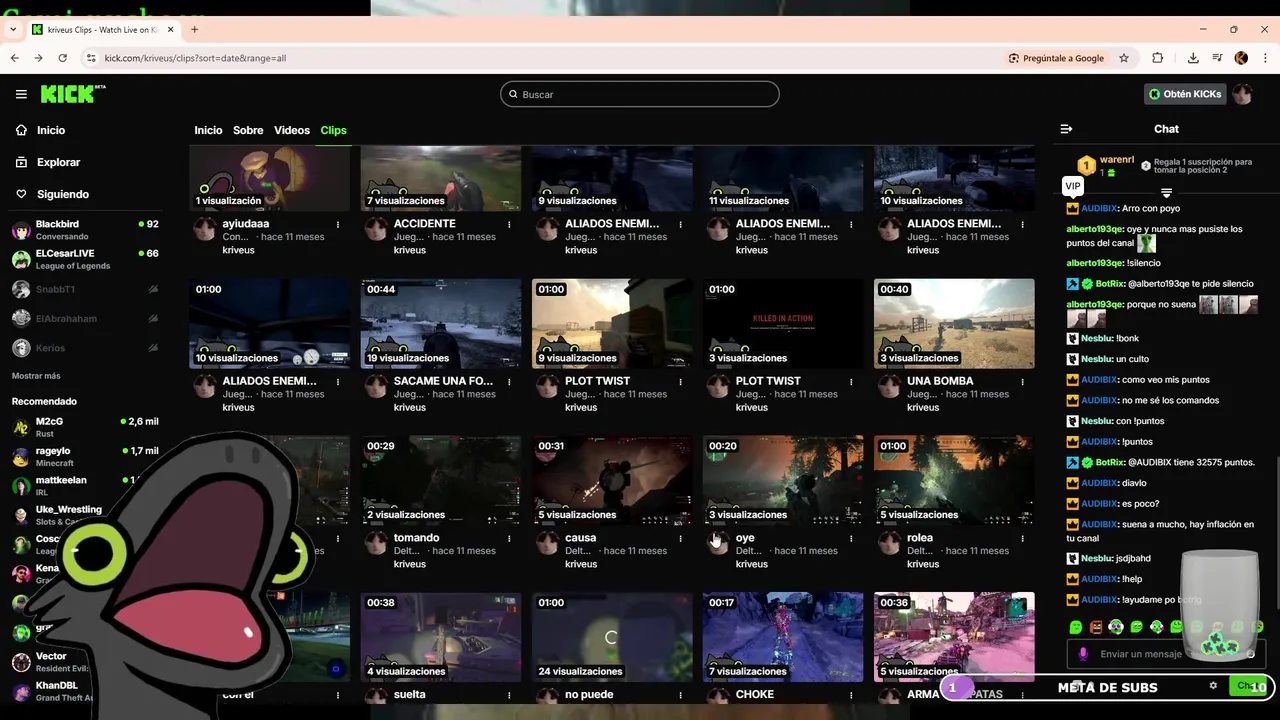Select the Clips tab

pyautogui.click(x=333, y=130)
